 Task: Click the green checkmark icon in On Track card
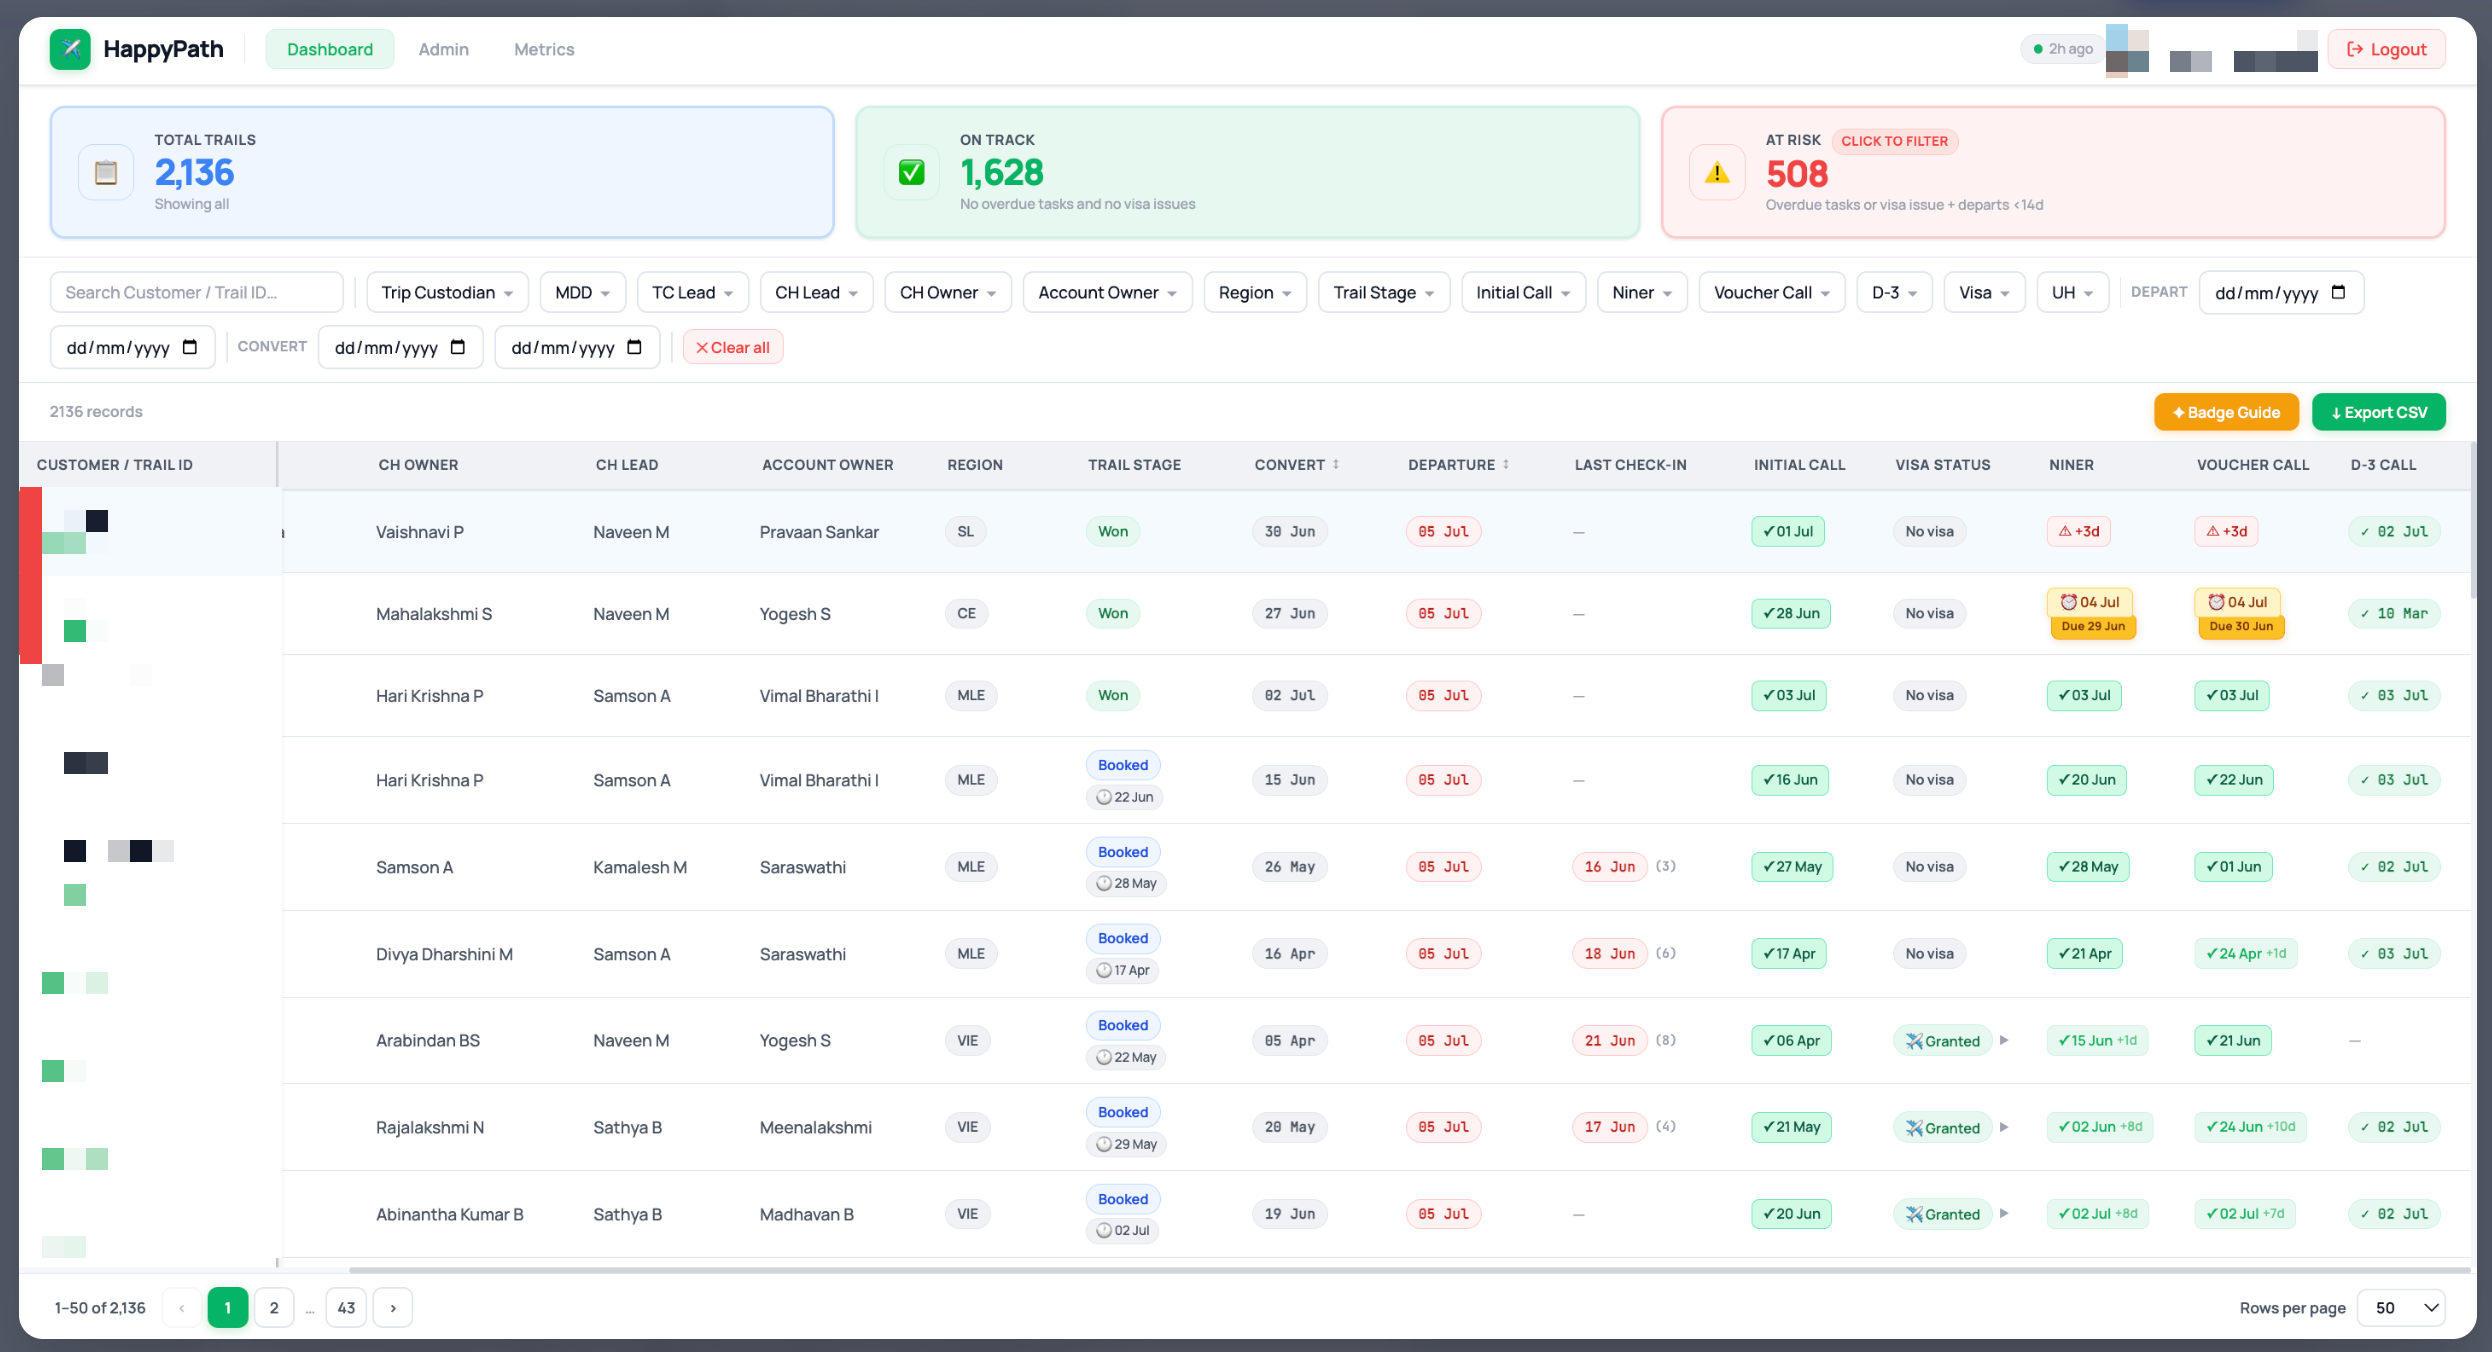tap(911, 172)
